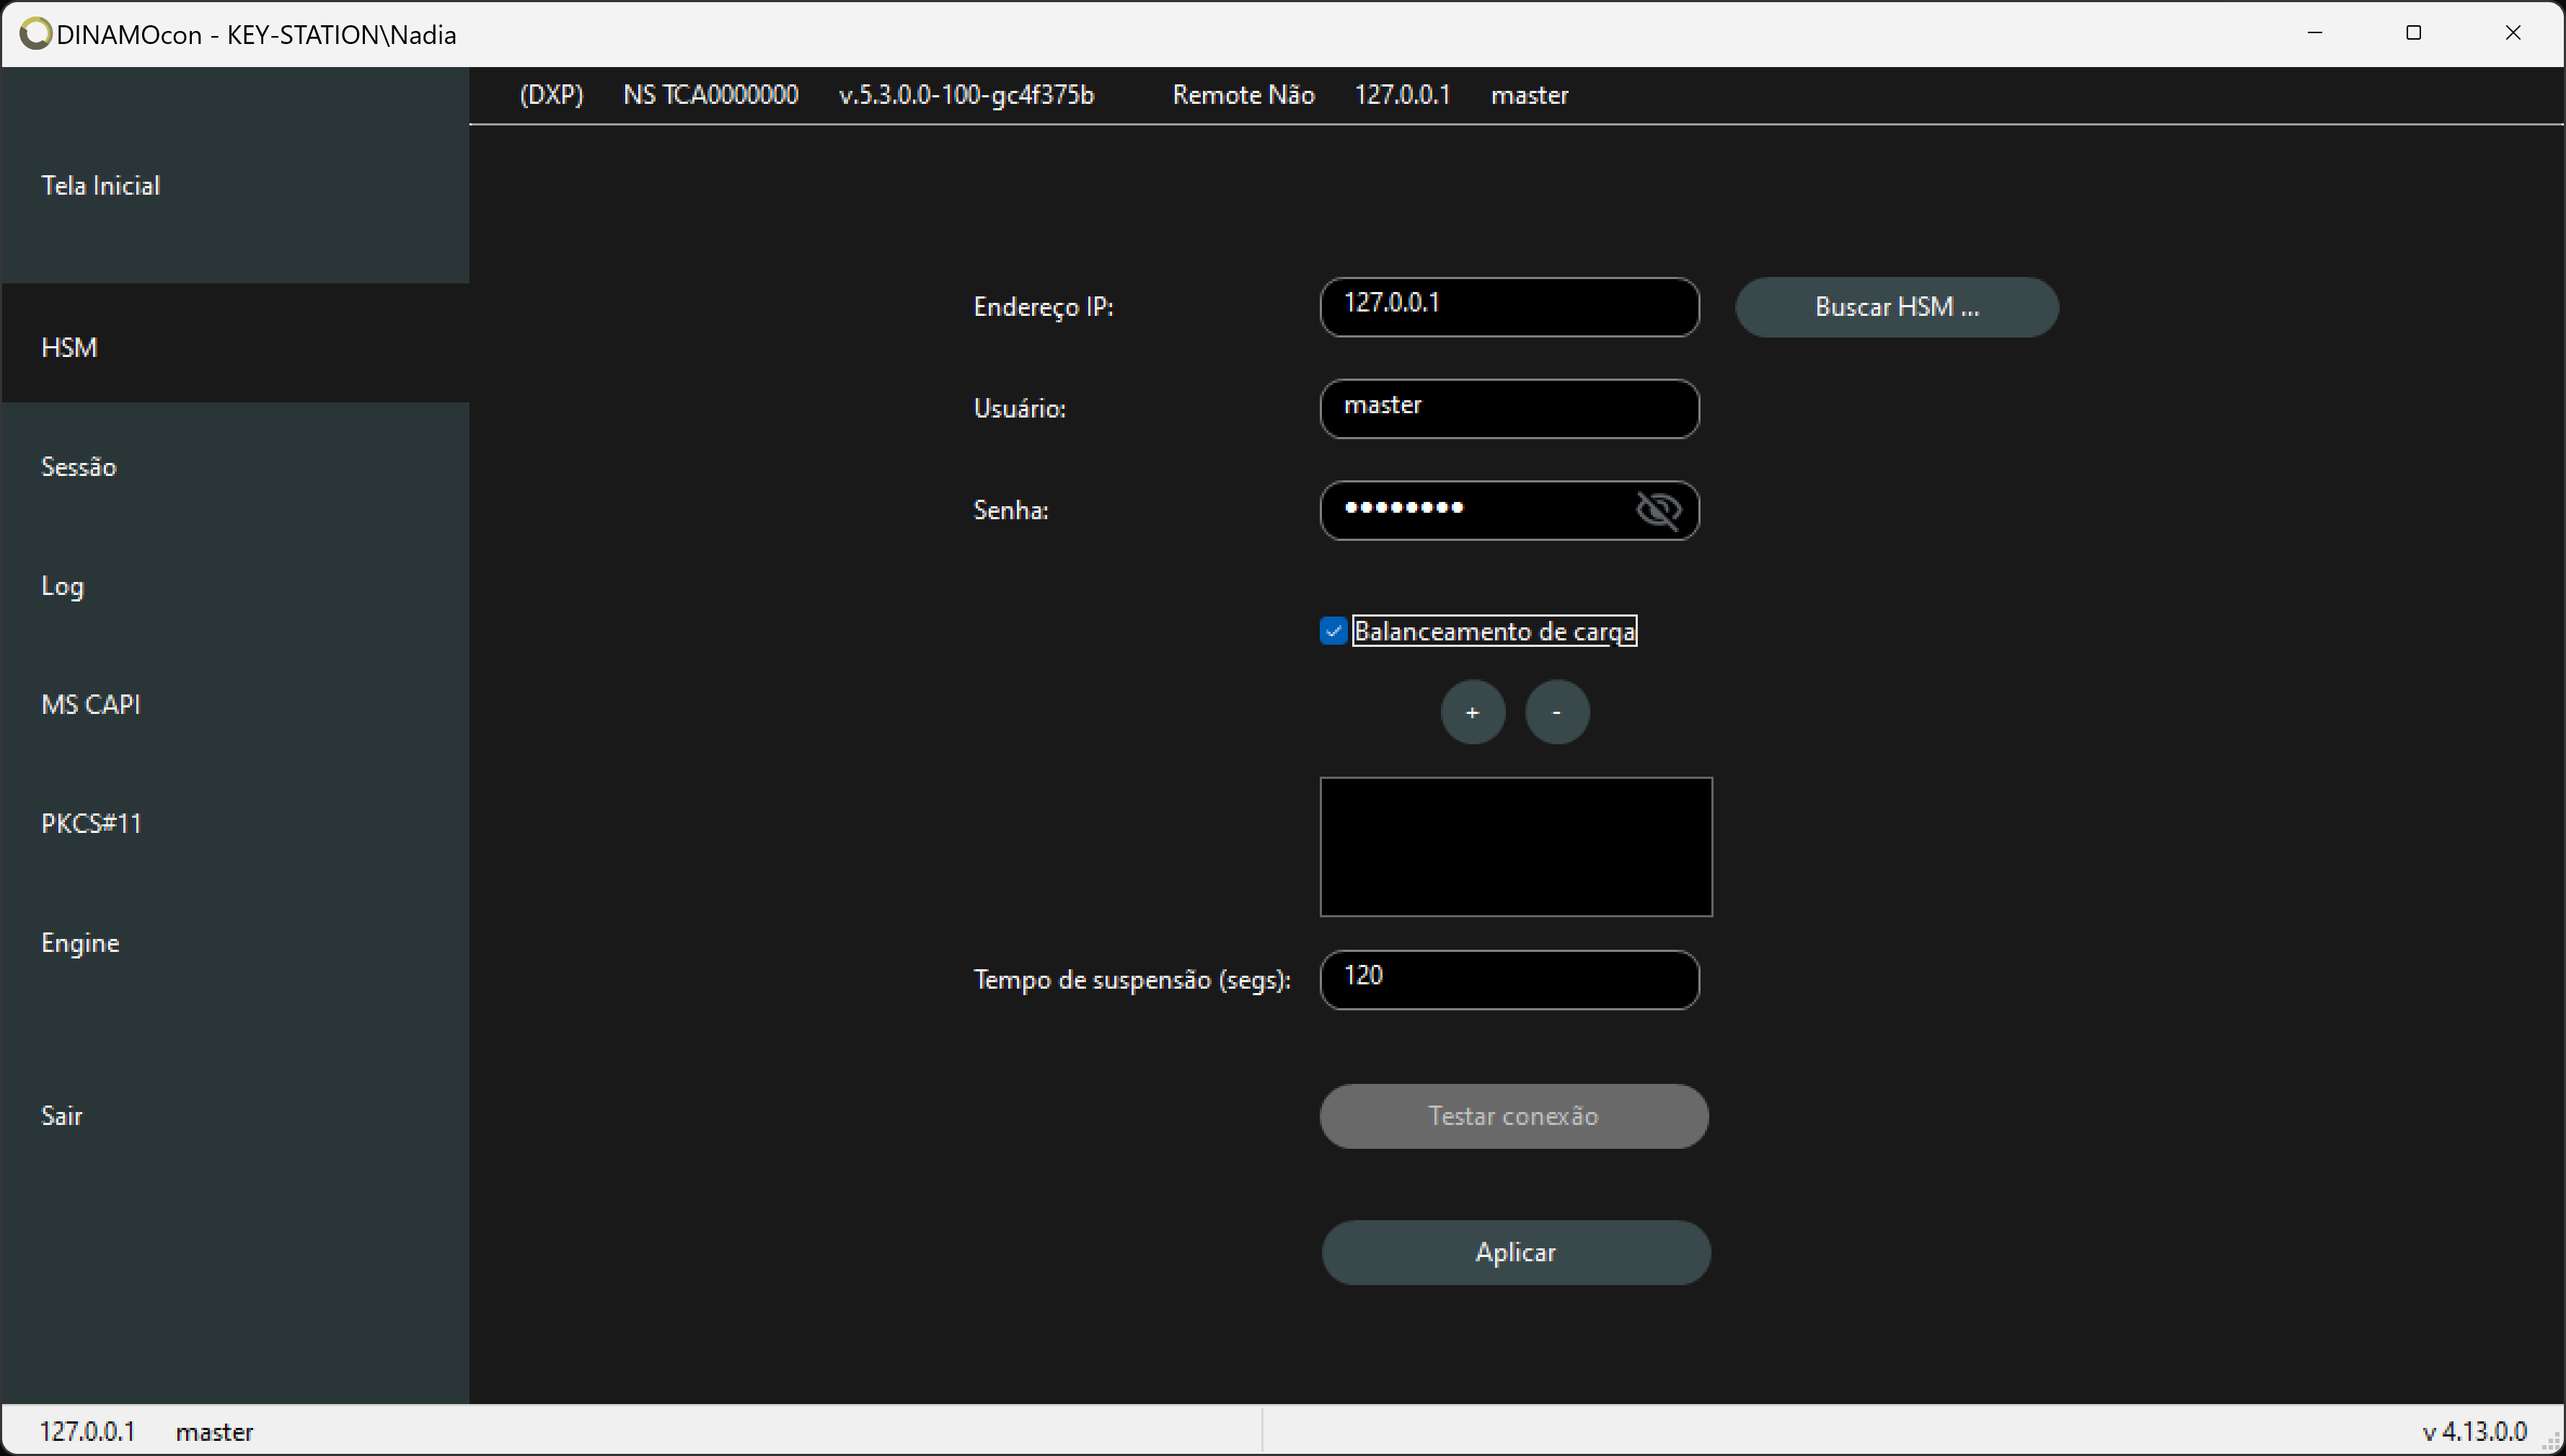Click Testar conexão button
Viewport: 2566px width, 1456px height.
point(1514,1114)
